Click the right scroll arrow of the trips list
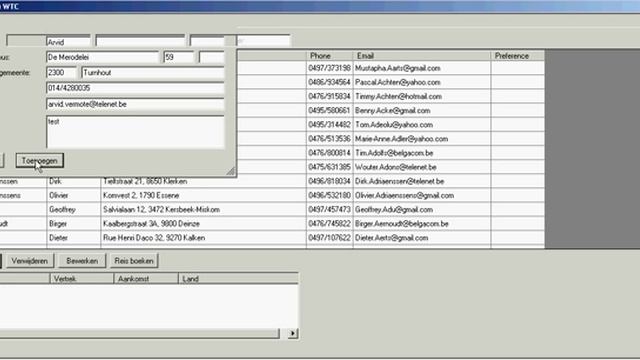The height and width of the screenshot is (360, 640). [x=293, y=333]
